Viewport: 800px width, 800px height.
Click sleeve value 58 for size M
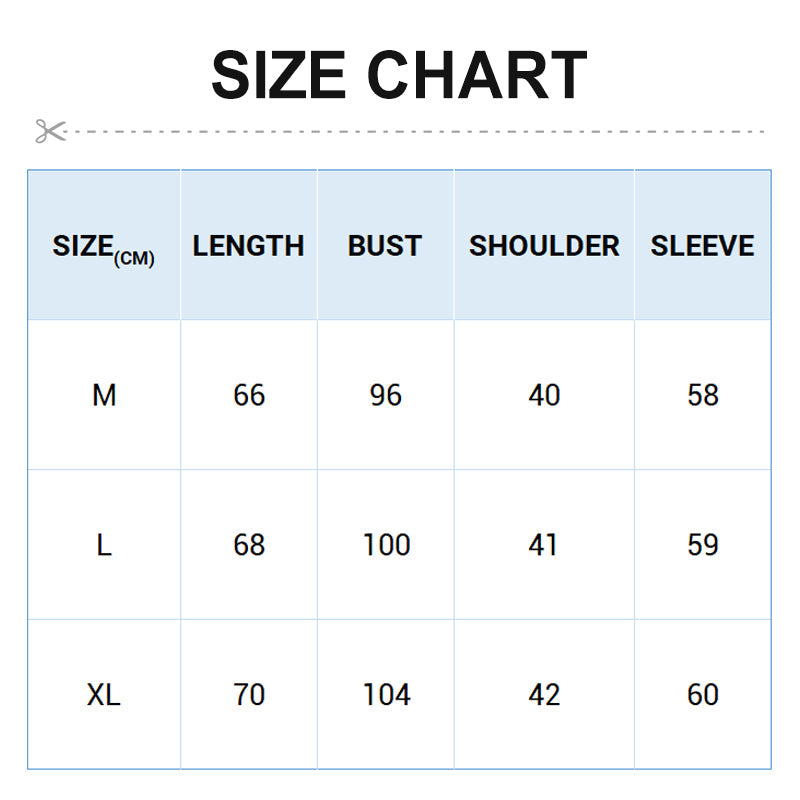point(703,396)
